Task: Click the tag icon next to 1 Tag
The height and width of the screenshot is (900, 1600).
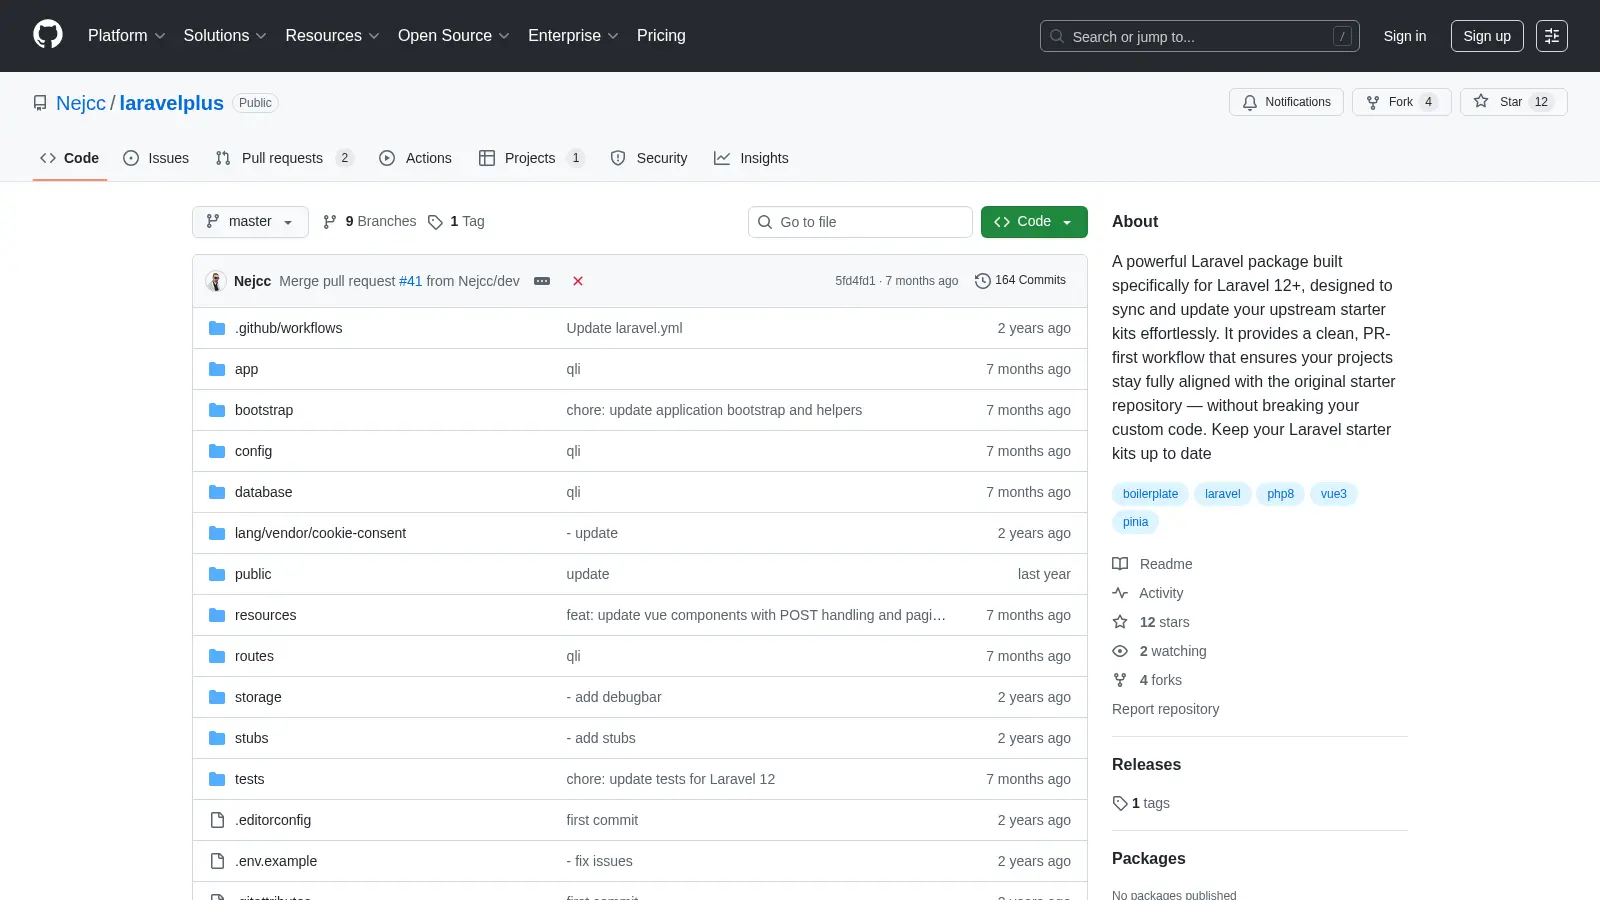Action: tap(435, 222)
